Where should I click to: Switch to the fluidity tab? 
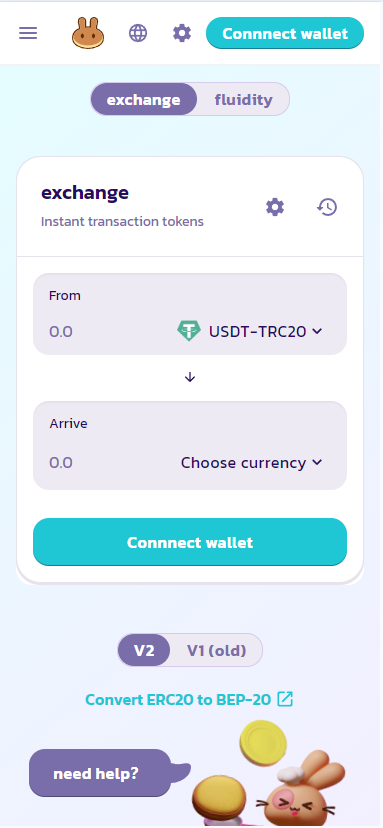(x=244, y=99)
